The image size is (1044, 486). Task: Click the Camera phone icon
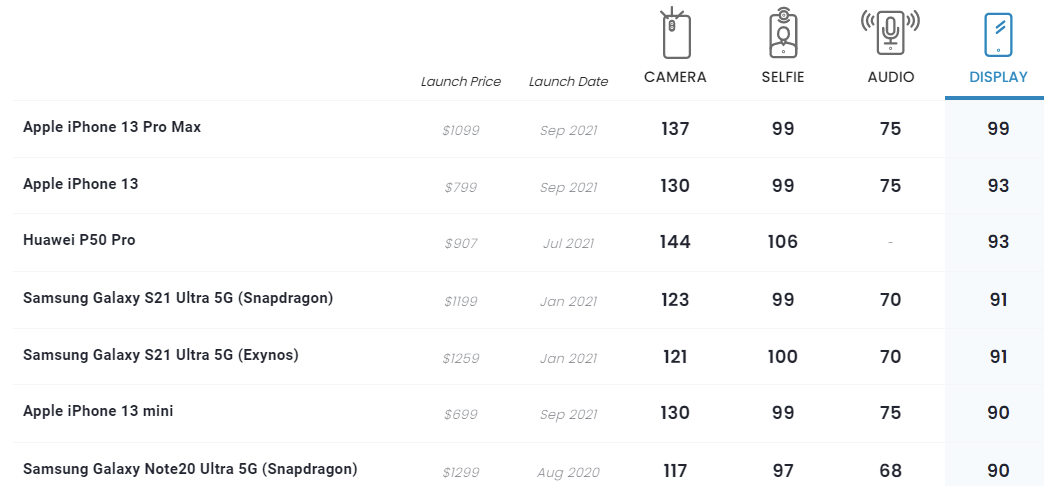(676, 33)
